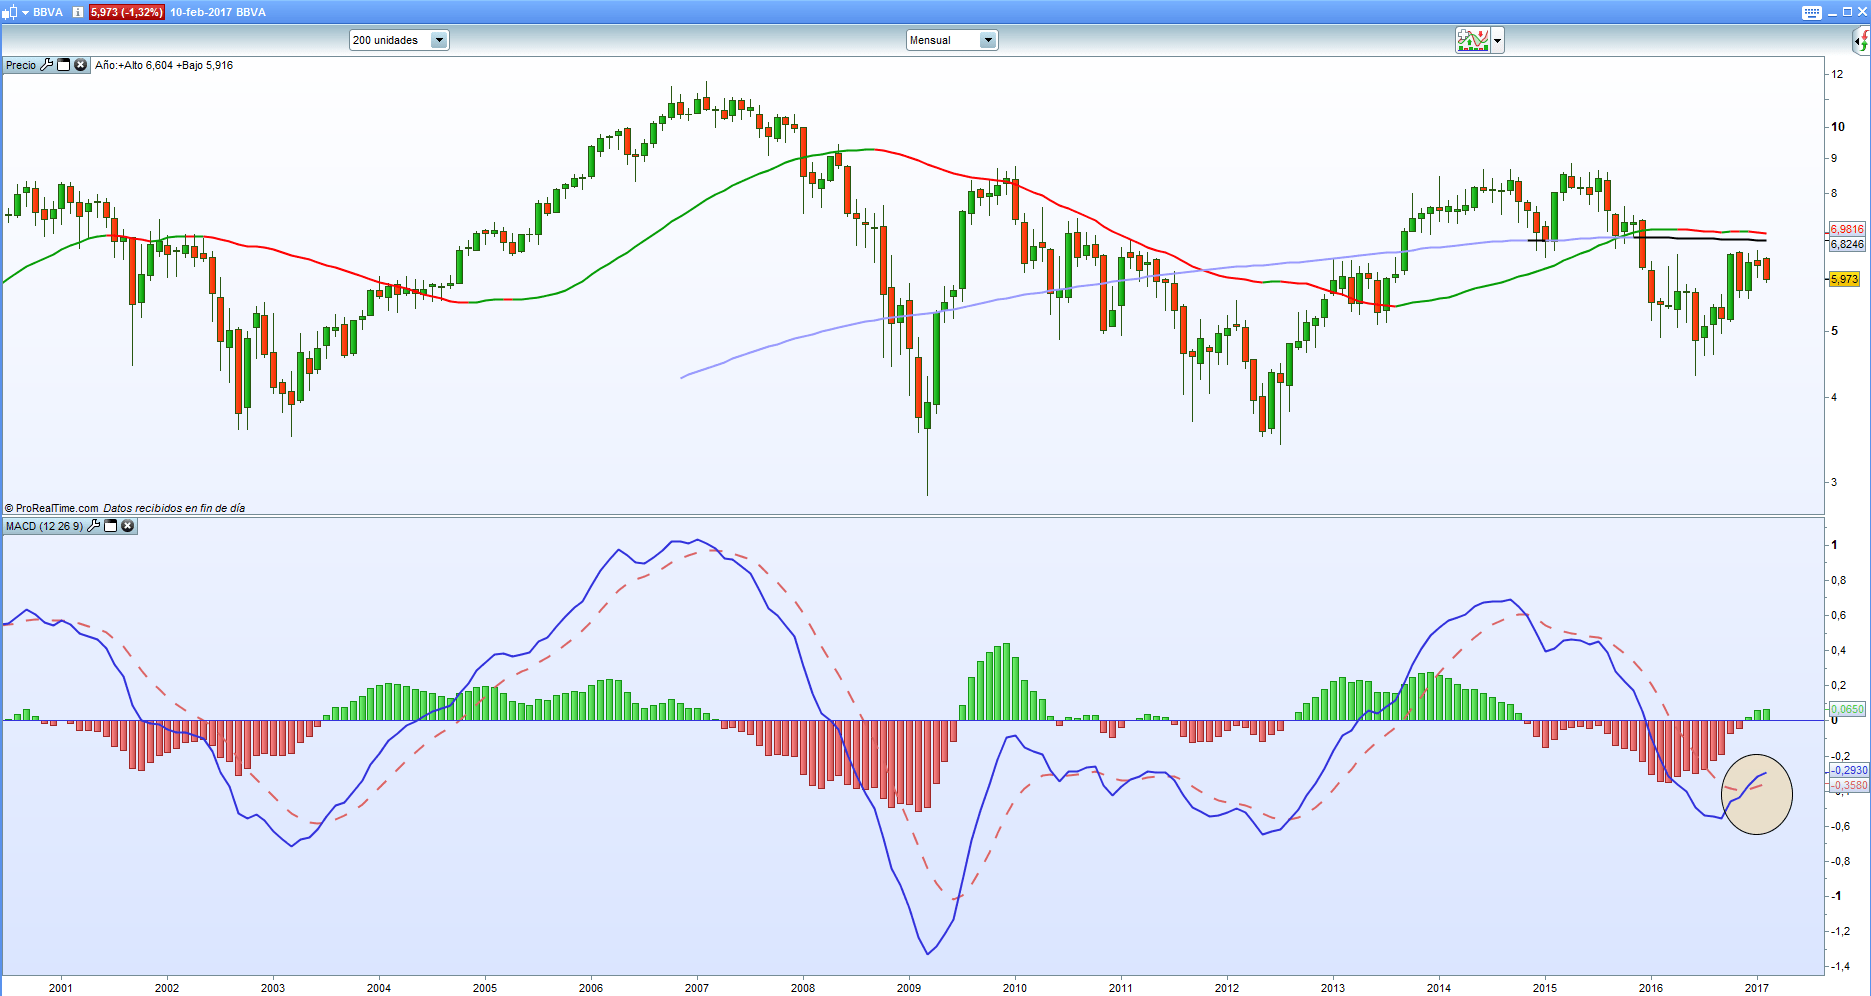
Task: Expand the side trading panel arrow
Action: tap(1861, 41)
